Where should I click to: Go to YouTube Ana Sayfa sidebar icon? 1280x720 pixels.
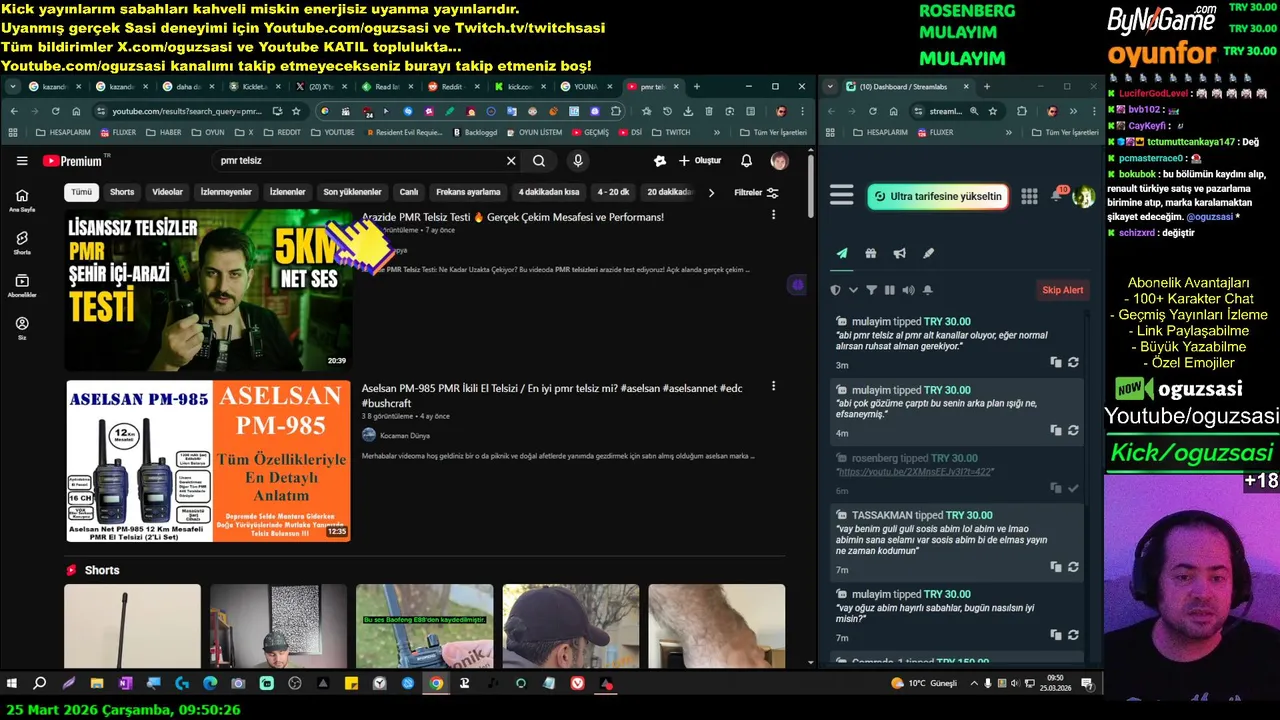(22, 200)
